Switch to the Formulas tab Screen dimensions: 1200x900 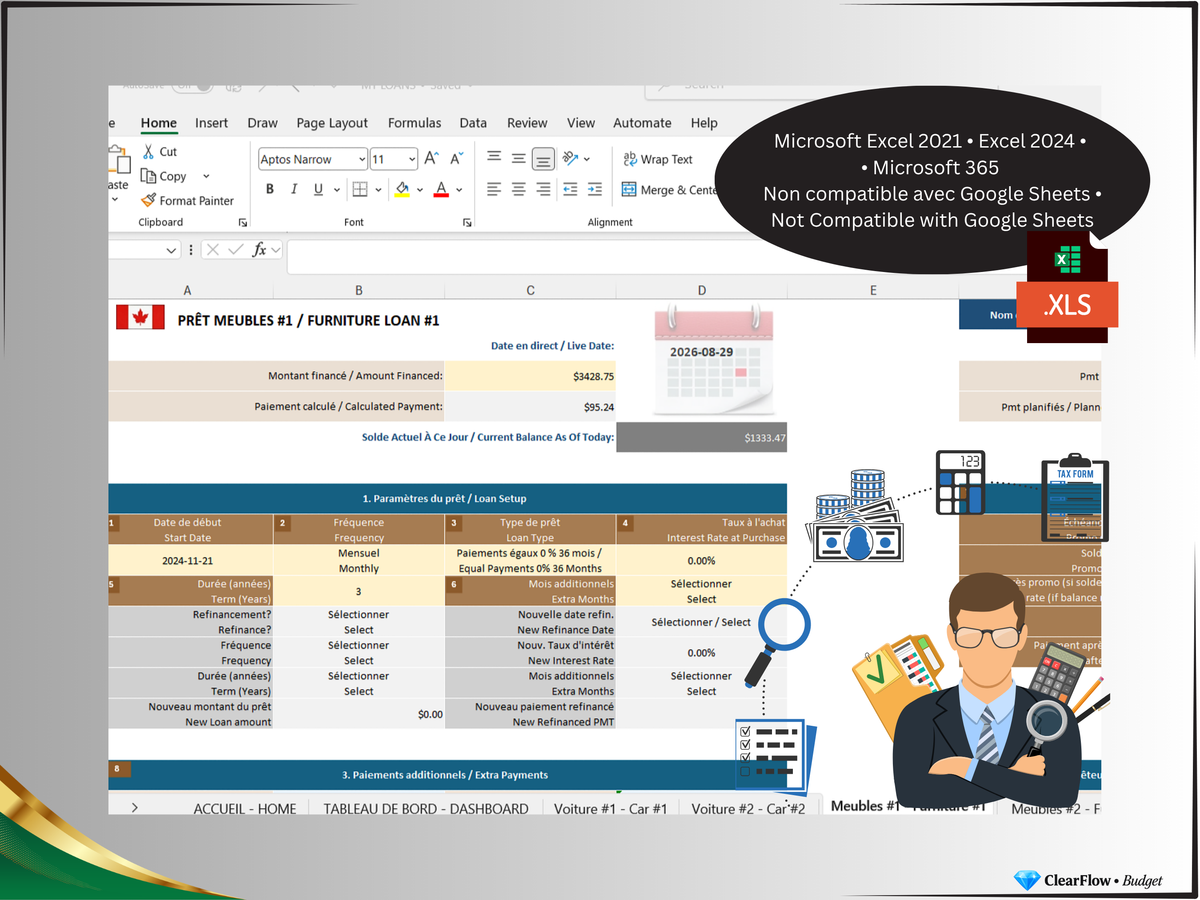(x=414, y=123)
